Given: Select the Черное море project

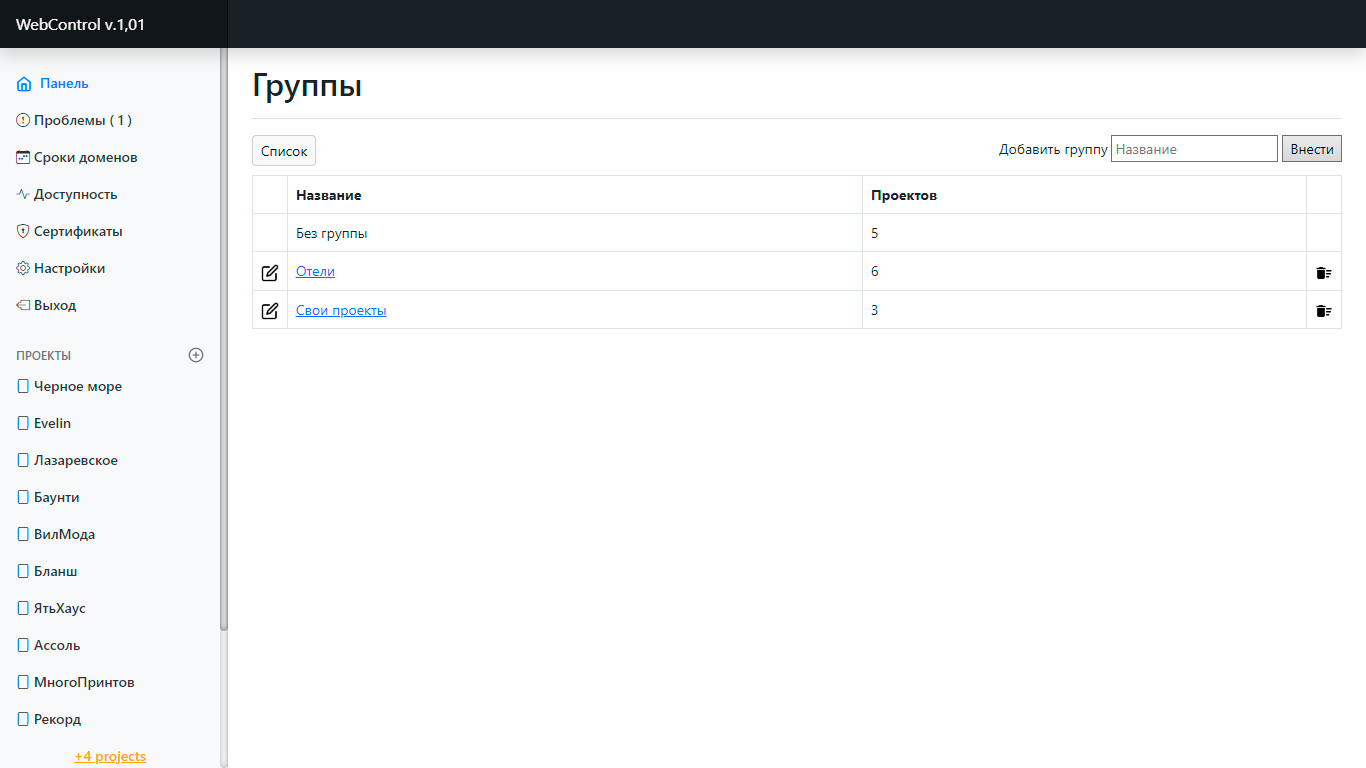Looking at the screenshot, I should pyautogui.click(x=77, y=387).
